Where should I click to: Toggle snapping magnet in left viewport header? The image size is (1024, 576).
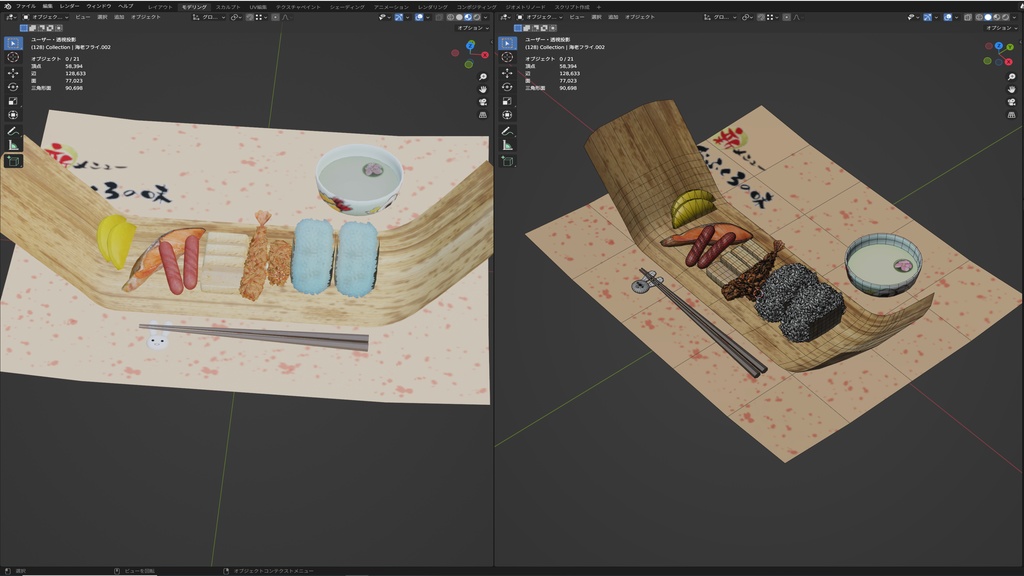[249, 17]
